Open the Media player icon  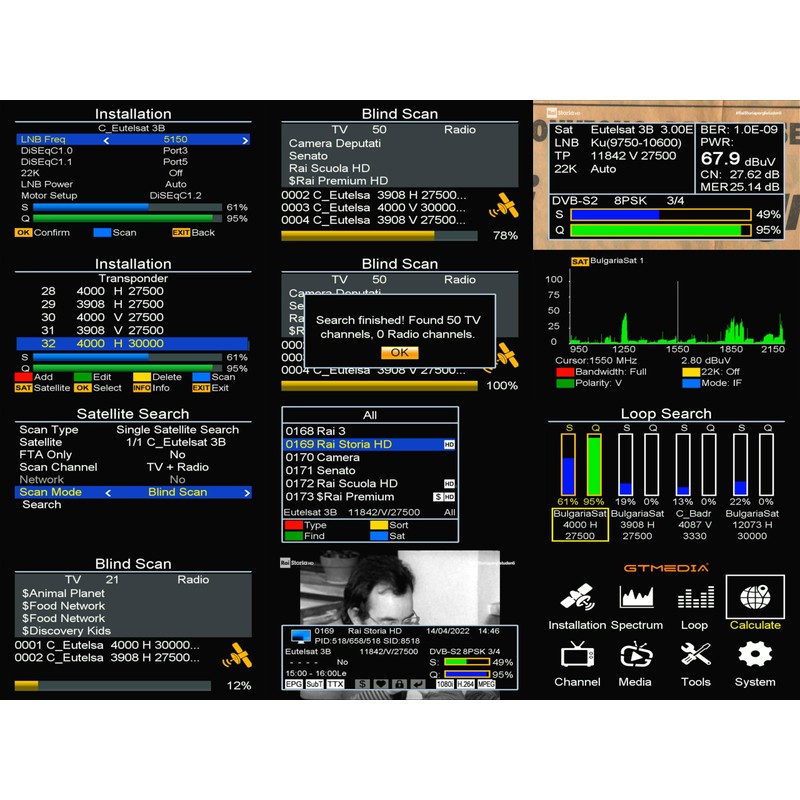[x=636, y=655]
